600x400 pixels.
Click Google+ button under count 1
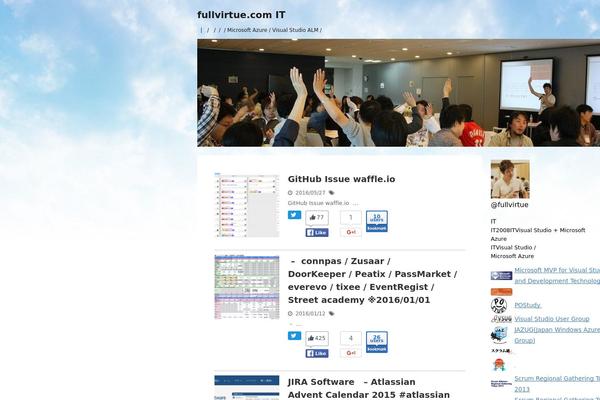click(351, 232)
